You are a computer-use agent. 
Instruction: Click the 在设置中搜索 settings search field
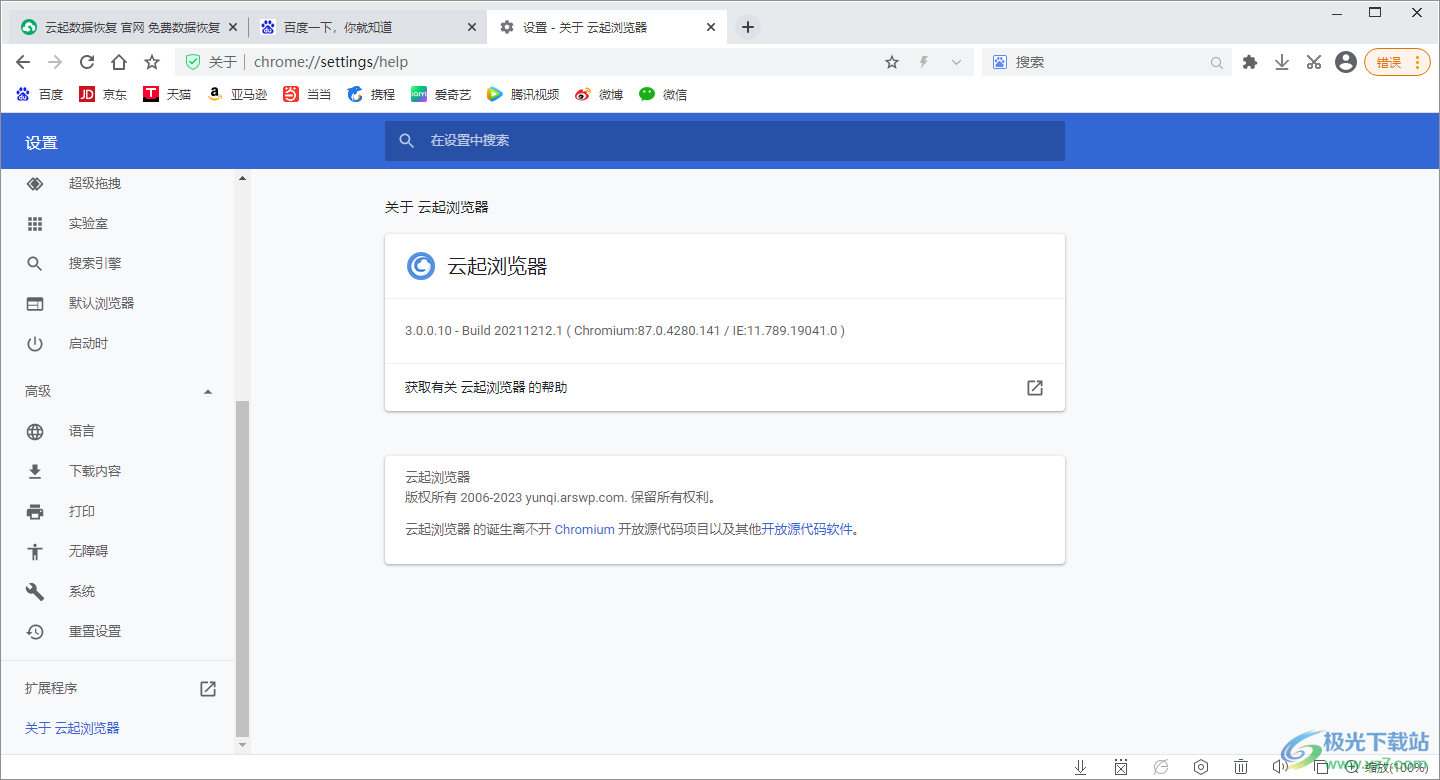click(x=725, y=141)
